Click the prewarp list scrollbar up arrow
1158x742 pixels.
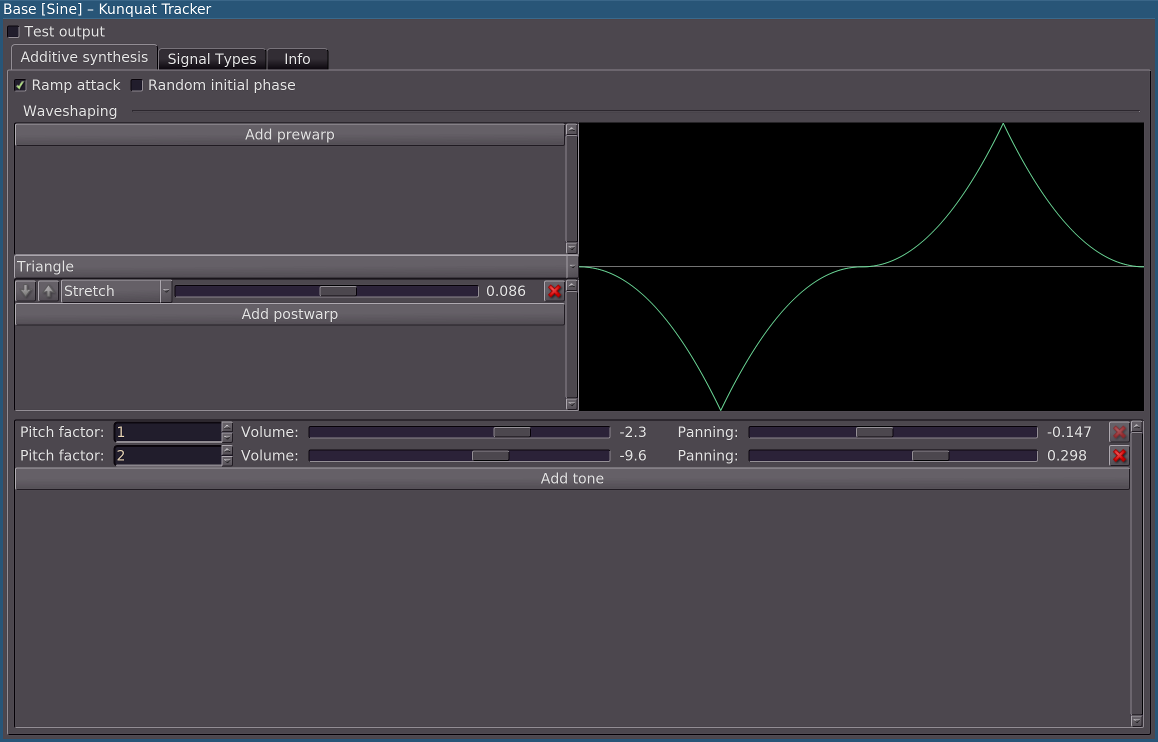(x=572, y=129)
